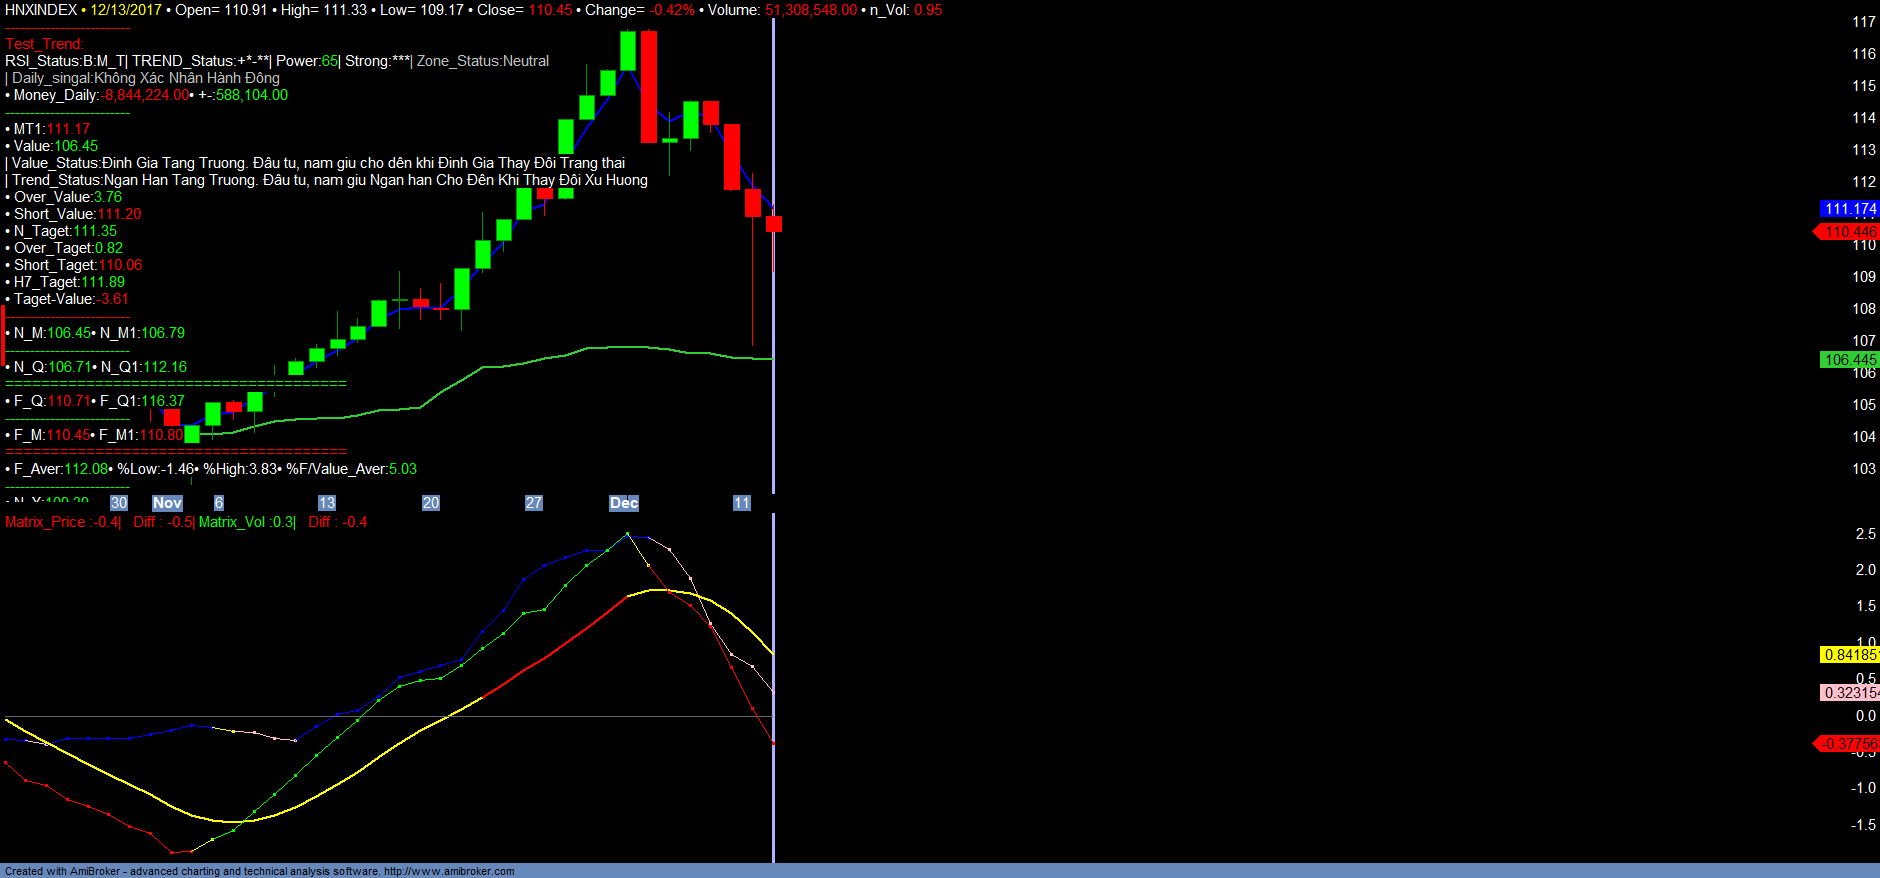Viewport: 1880px width, 878px height.
Task: Open the www.amibroker.com link in footer
Action: click(x=449, y=871)
